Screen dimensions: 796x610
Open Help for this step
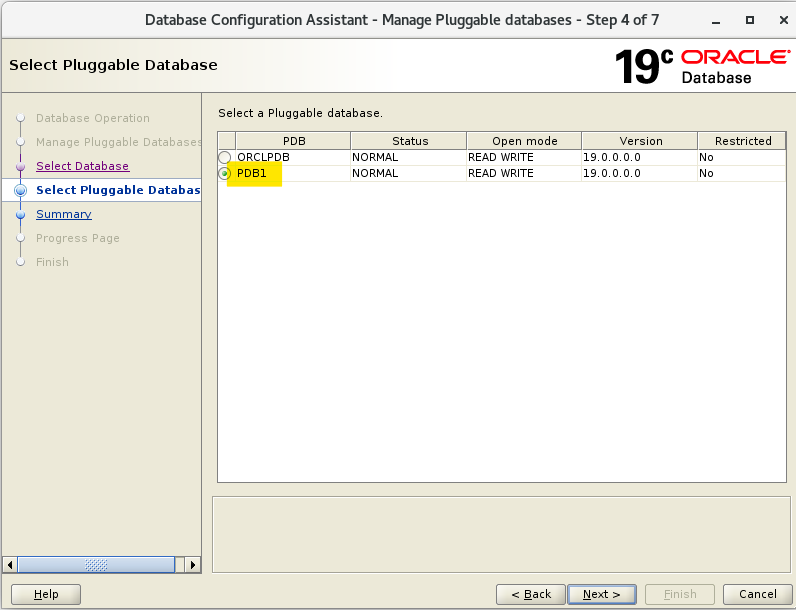click(x=46, y=594)
